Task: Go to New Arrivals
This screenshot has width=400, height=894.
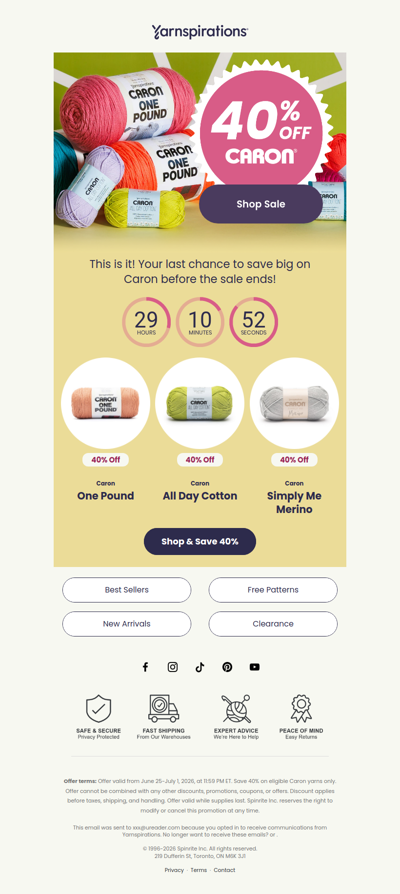Action: (126, 624)
